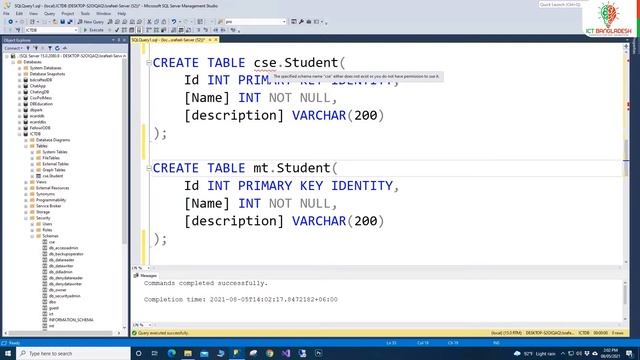Collapse the Databases node
This screenshot has height=360, width=640.
(13, 62)
